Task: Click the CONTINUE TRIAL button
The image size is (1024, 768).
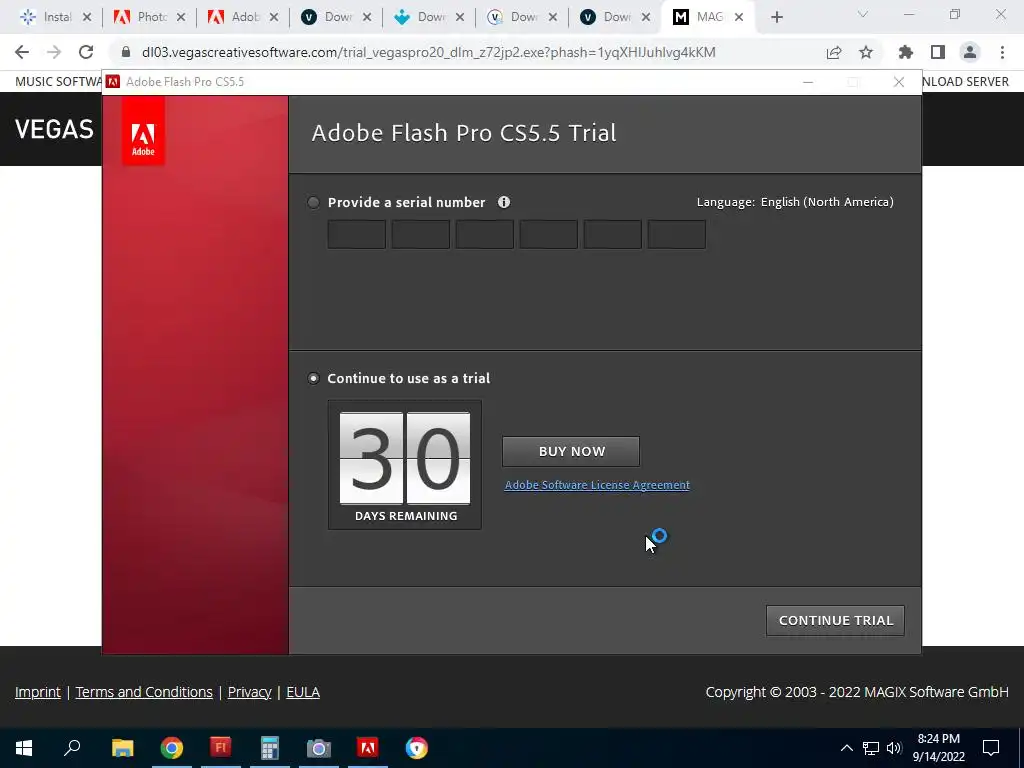Action: pyautogui.click(x=835, y=620)
